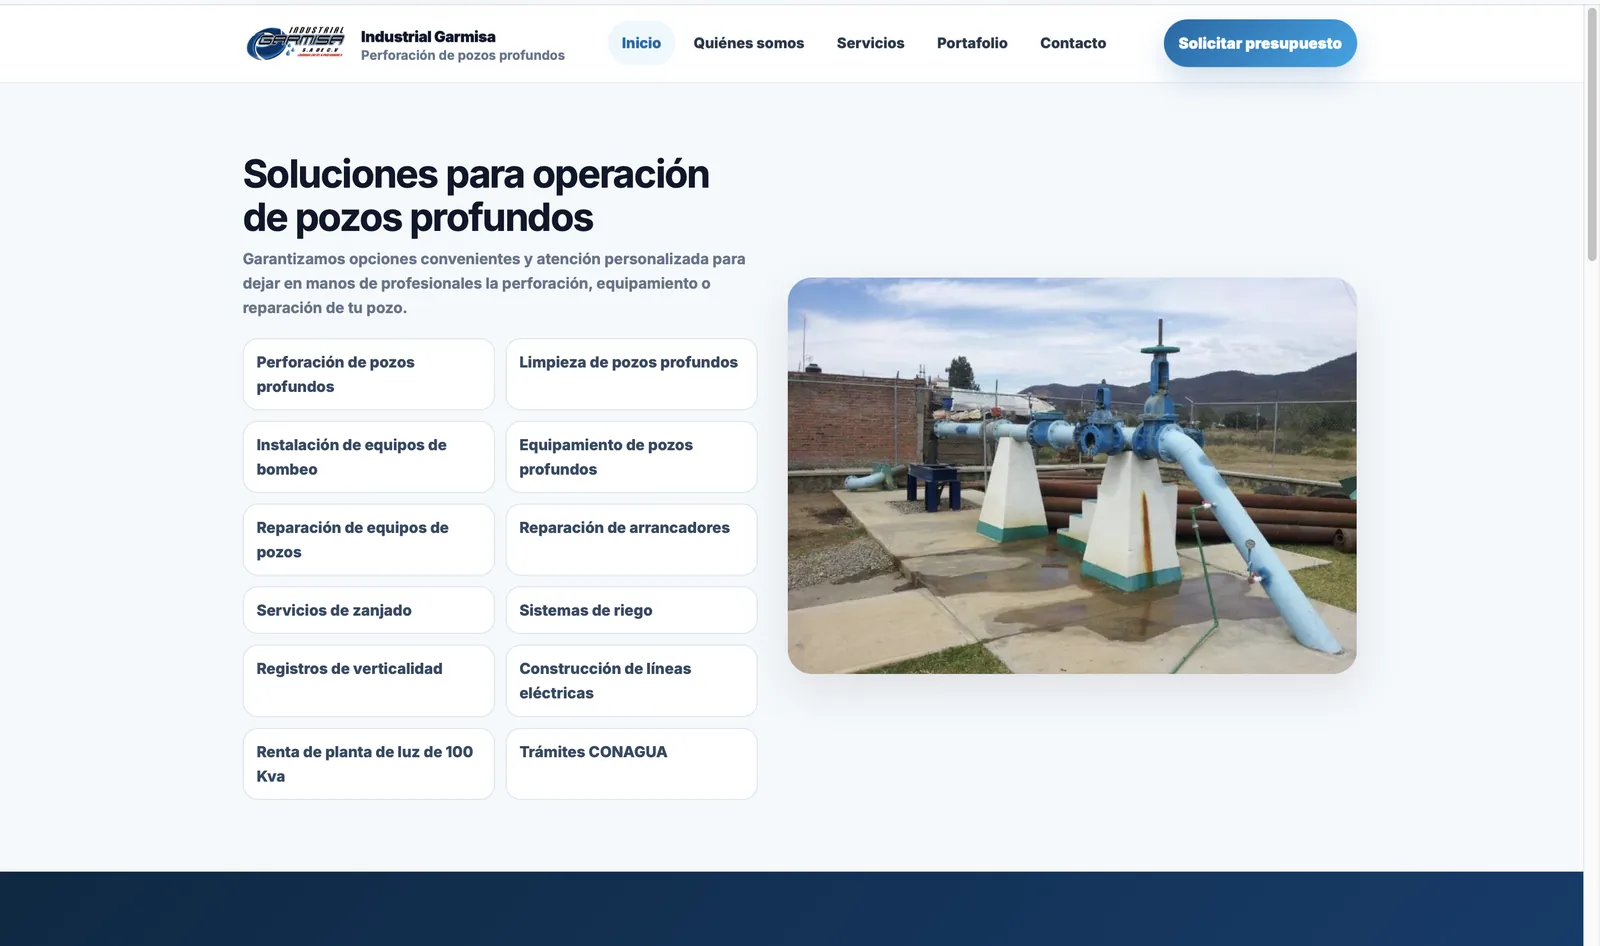
Task: Click Solicitar presupuesto button
Action: click(x=1260, y=43)
